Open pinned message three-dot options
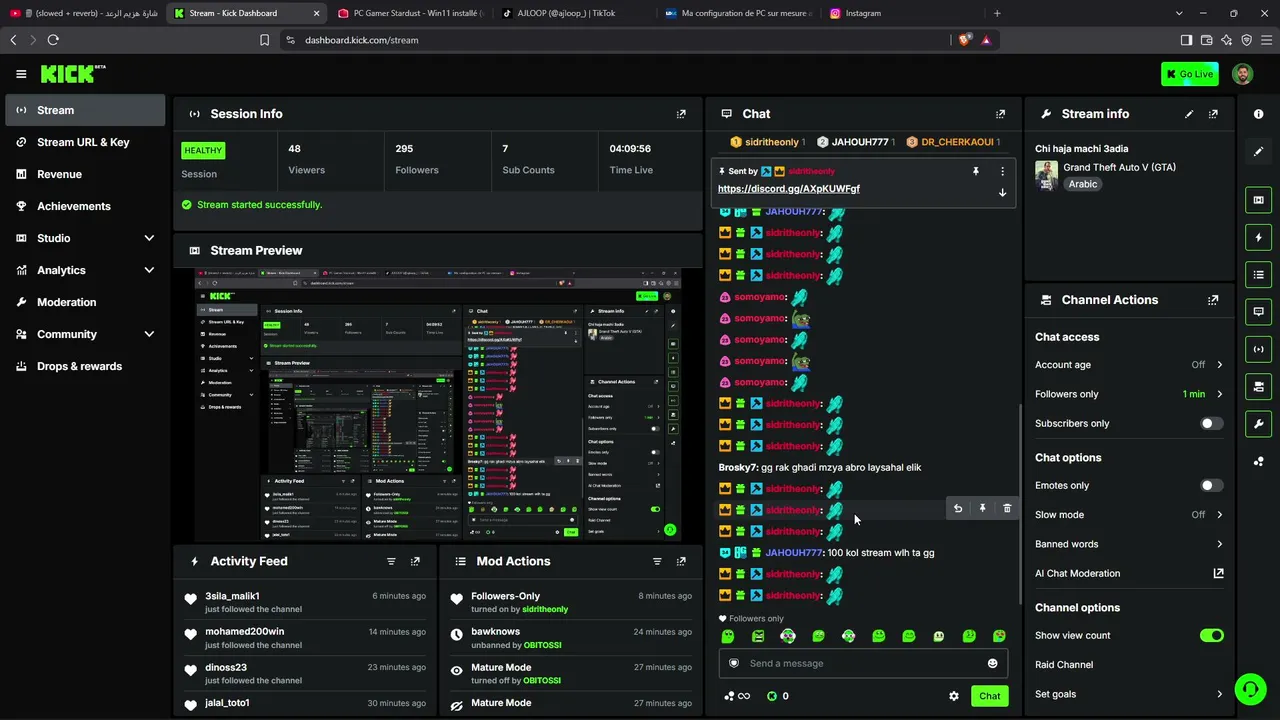1280x720 pixels. pos(1002,171)
